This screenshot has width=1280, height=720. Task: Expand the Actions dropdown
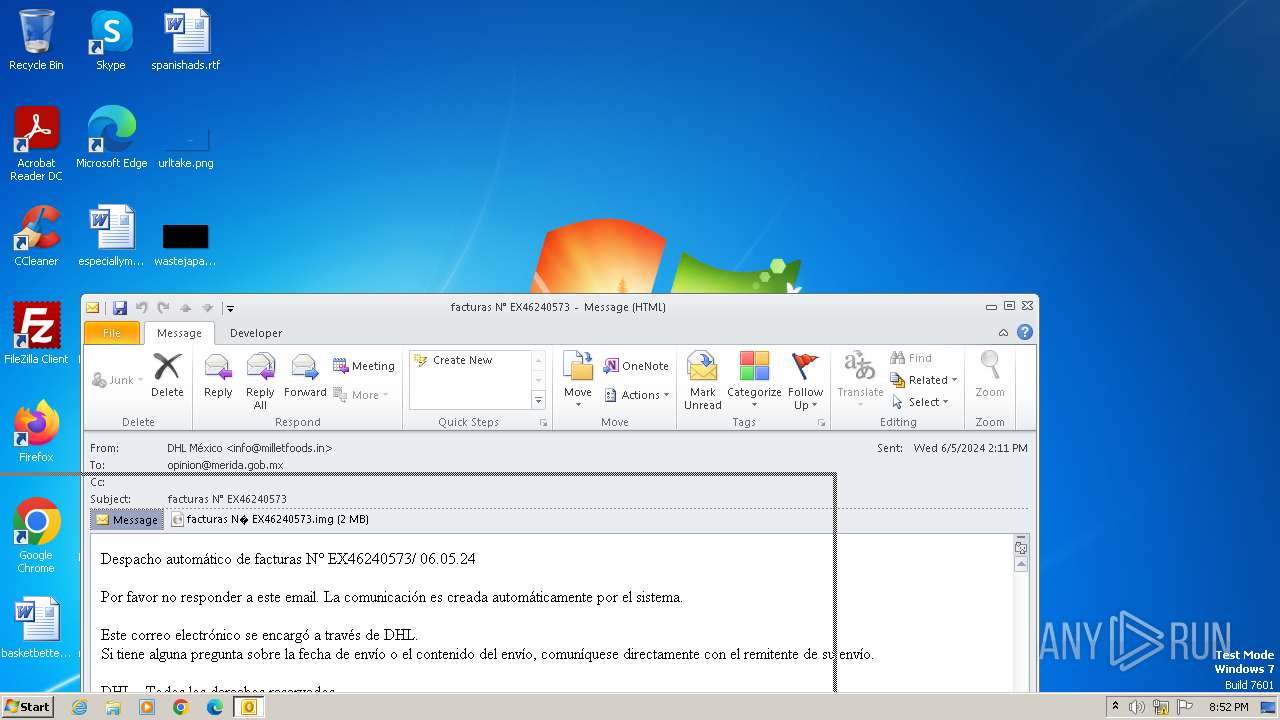click(636, 395)
